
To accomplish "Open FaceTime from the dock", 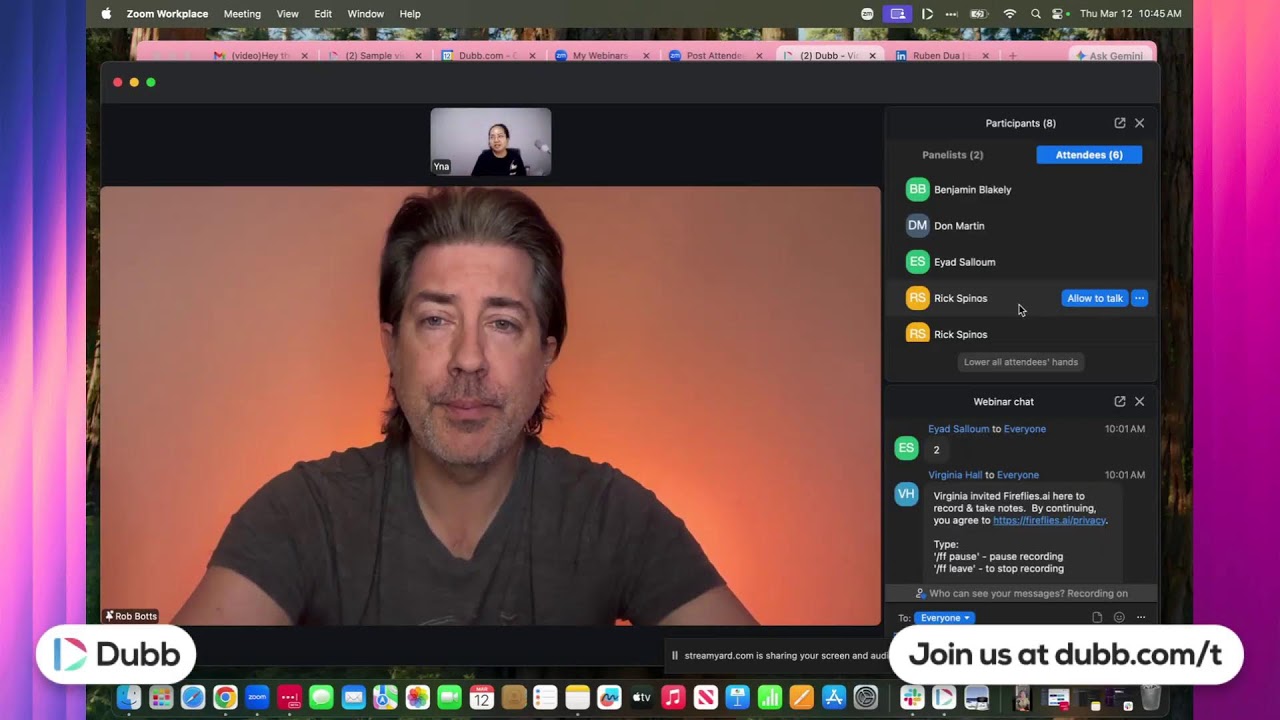I will coord(449,697).
